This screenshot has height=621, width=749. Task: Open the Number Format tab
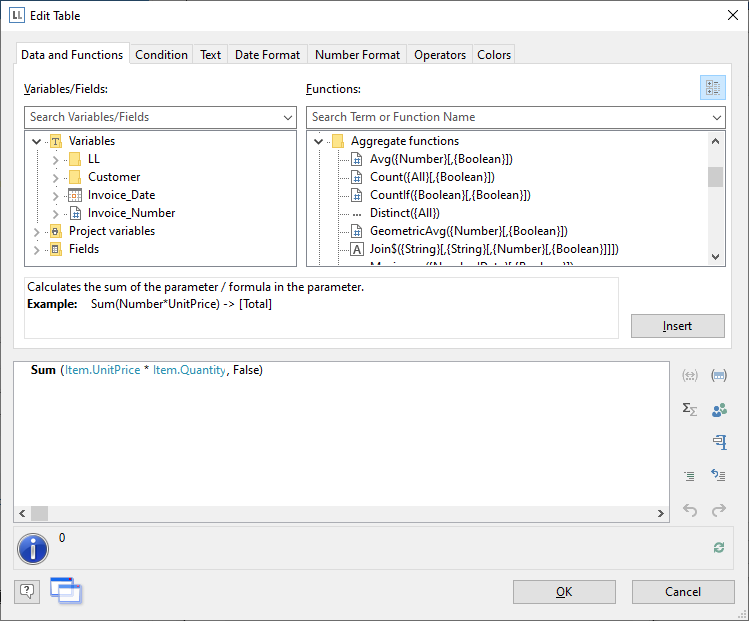click(357, 55)
